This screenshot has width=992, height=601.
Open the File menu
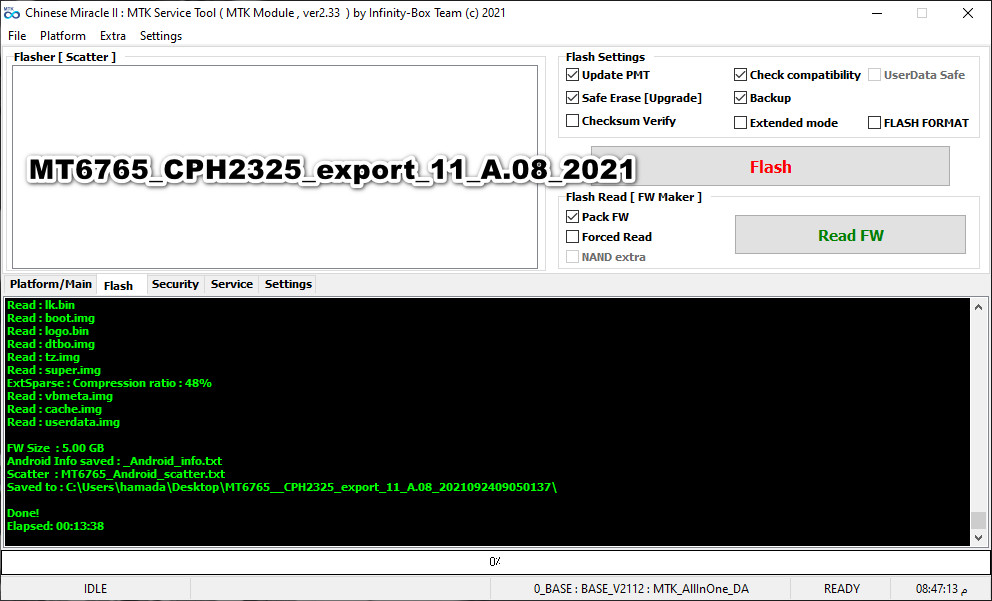(16, 35)
